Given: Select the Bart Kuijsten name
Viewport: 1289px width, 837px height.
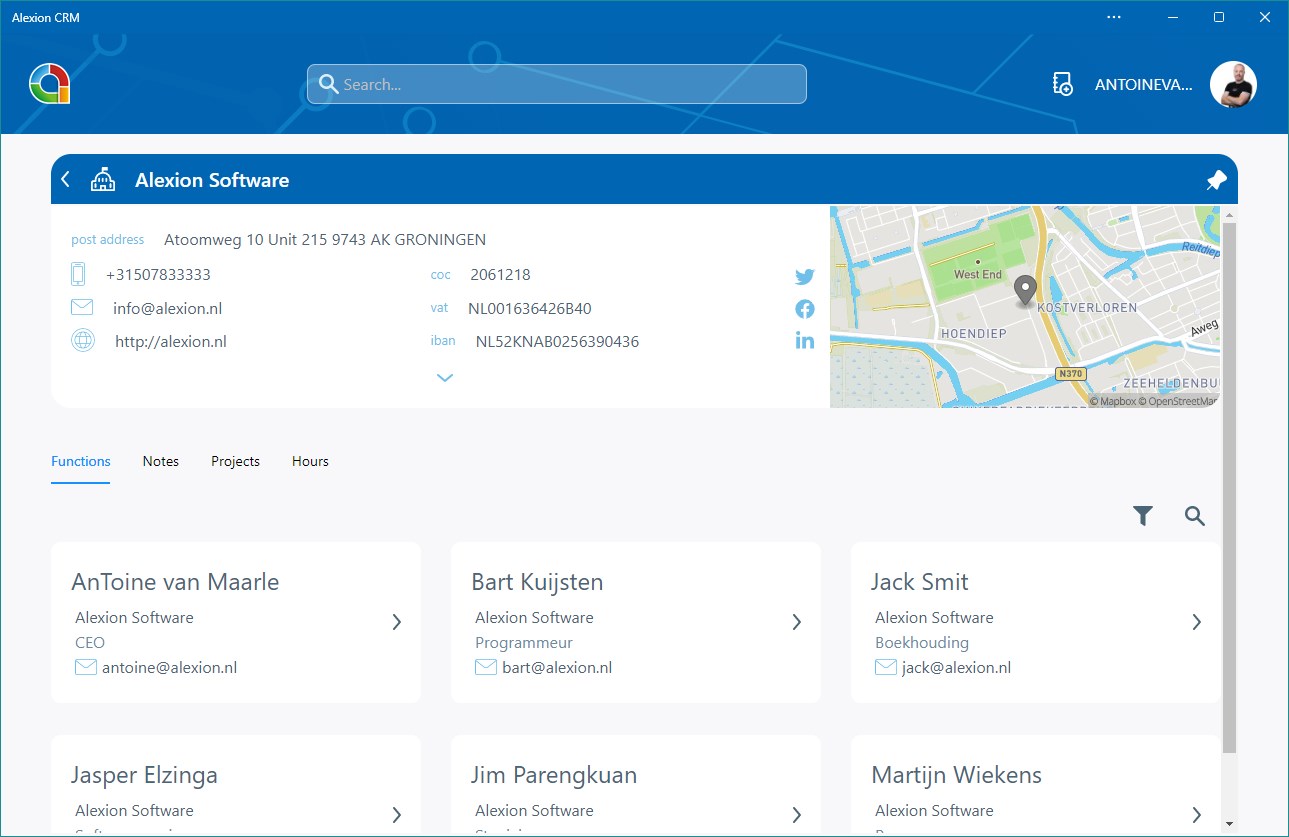Looking at the screenshot, I should coord(539,582).
